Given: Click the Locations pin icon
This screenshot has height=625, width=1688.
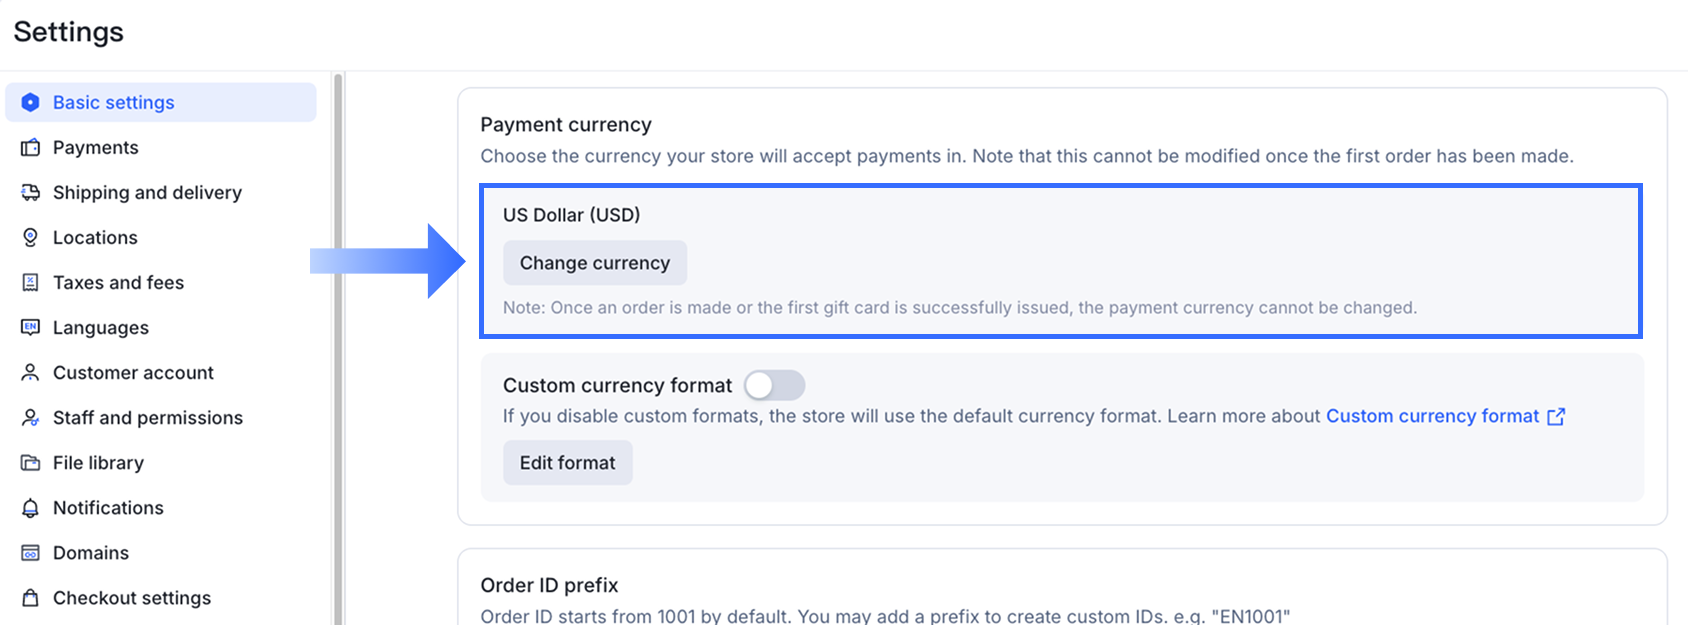Looking at the screenshot, I should (x=31, y=237).
